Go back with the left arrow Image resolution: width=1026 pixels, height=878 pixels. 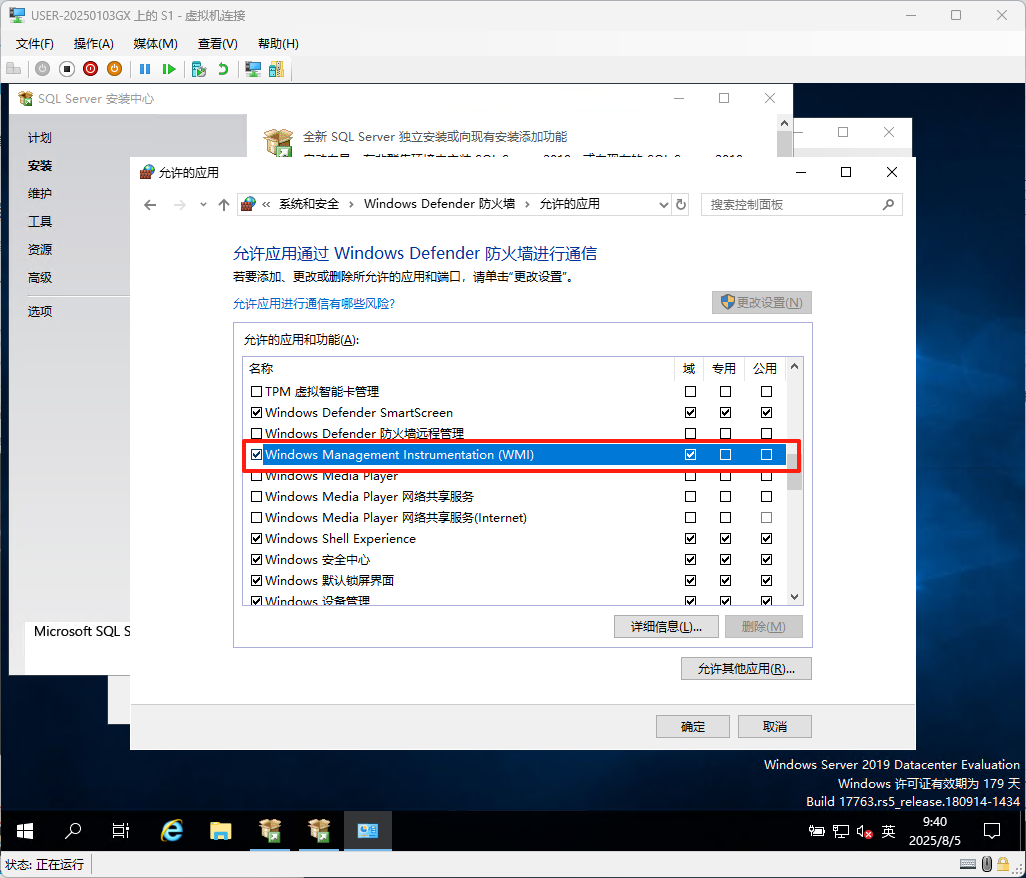[150, 205]
